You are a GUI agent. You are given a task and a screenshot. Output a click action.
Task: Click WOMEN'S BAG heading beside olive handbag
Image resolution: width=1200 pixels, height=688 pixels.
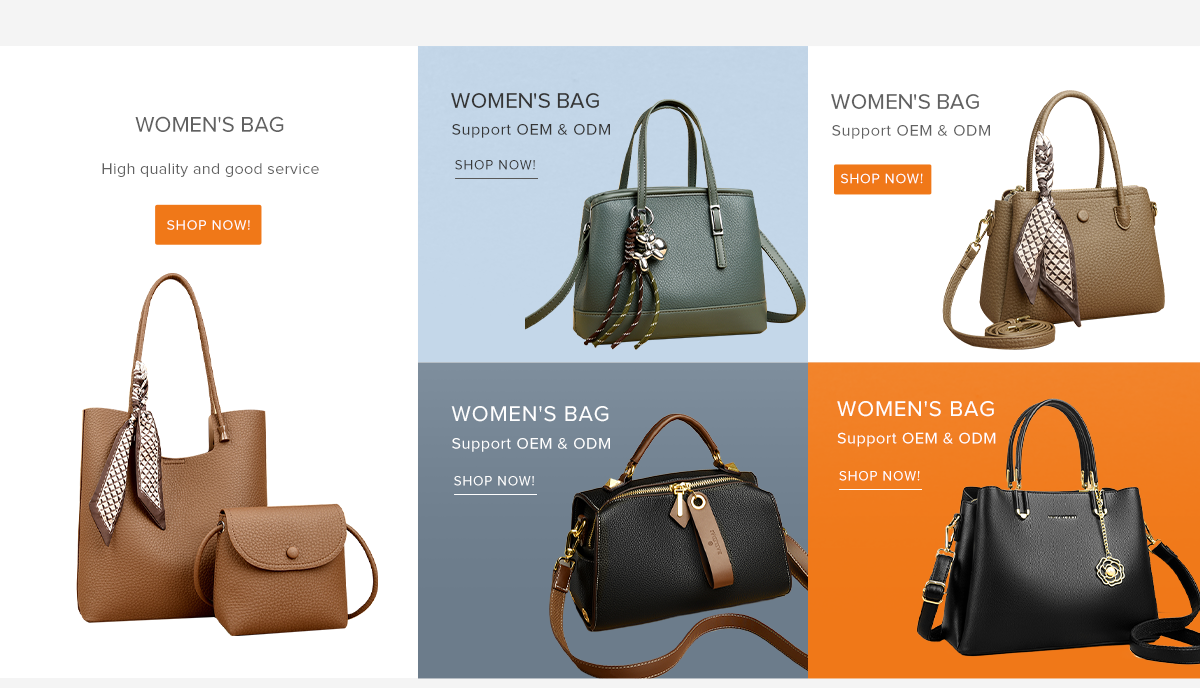click(905, 102)
